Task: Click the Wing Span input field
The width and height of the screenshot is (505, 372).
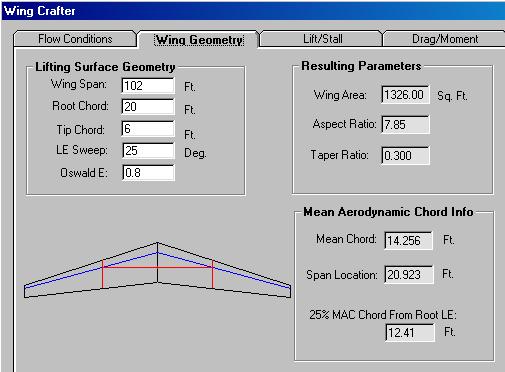Action: tap(148, 86)
